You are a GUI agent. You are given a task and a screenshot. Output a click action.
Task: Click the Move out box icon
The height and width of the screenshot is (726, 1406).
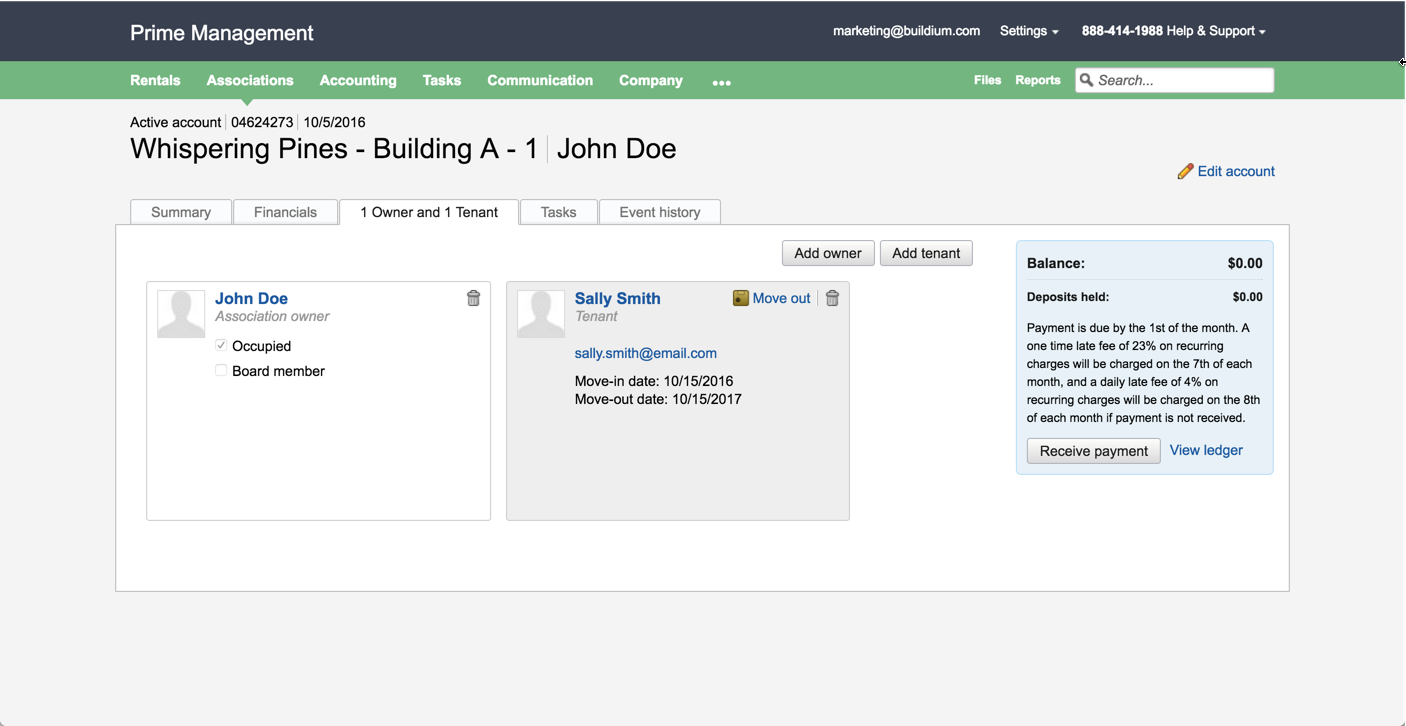(x=741, y=298)
